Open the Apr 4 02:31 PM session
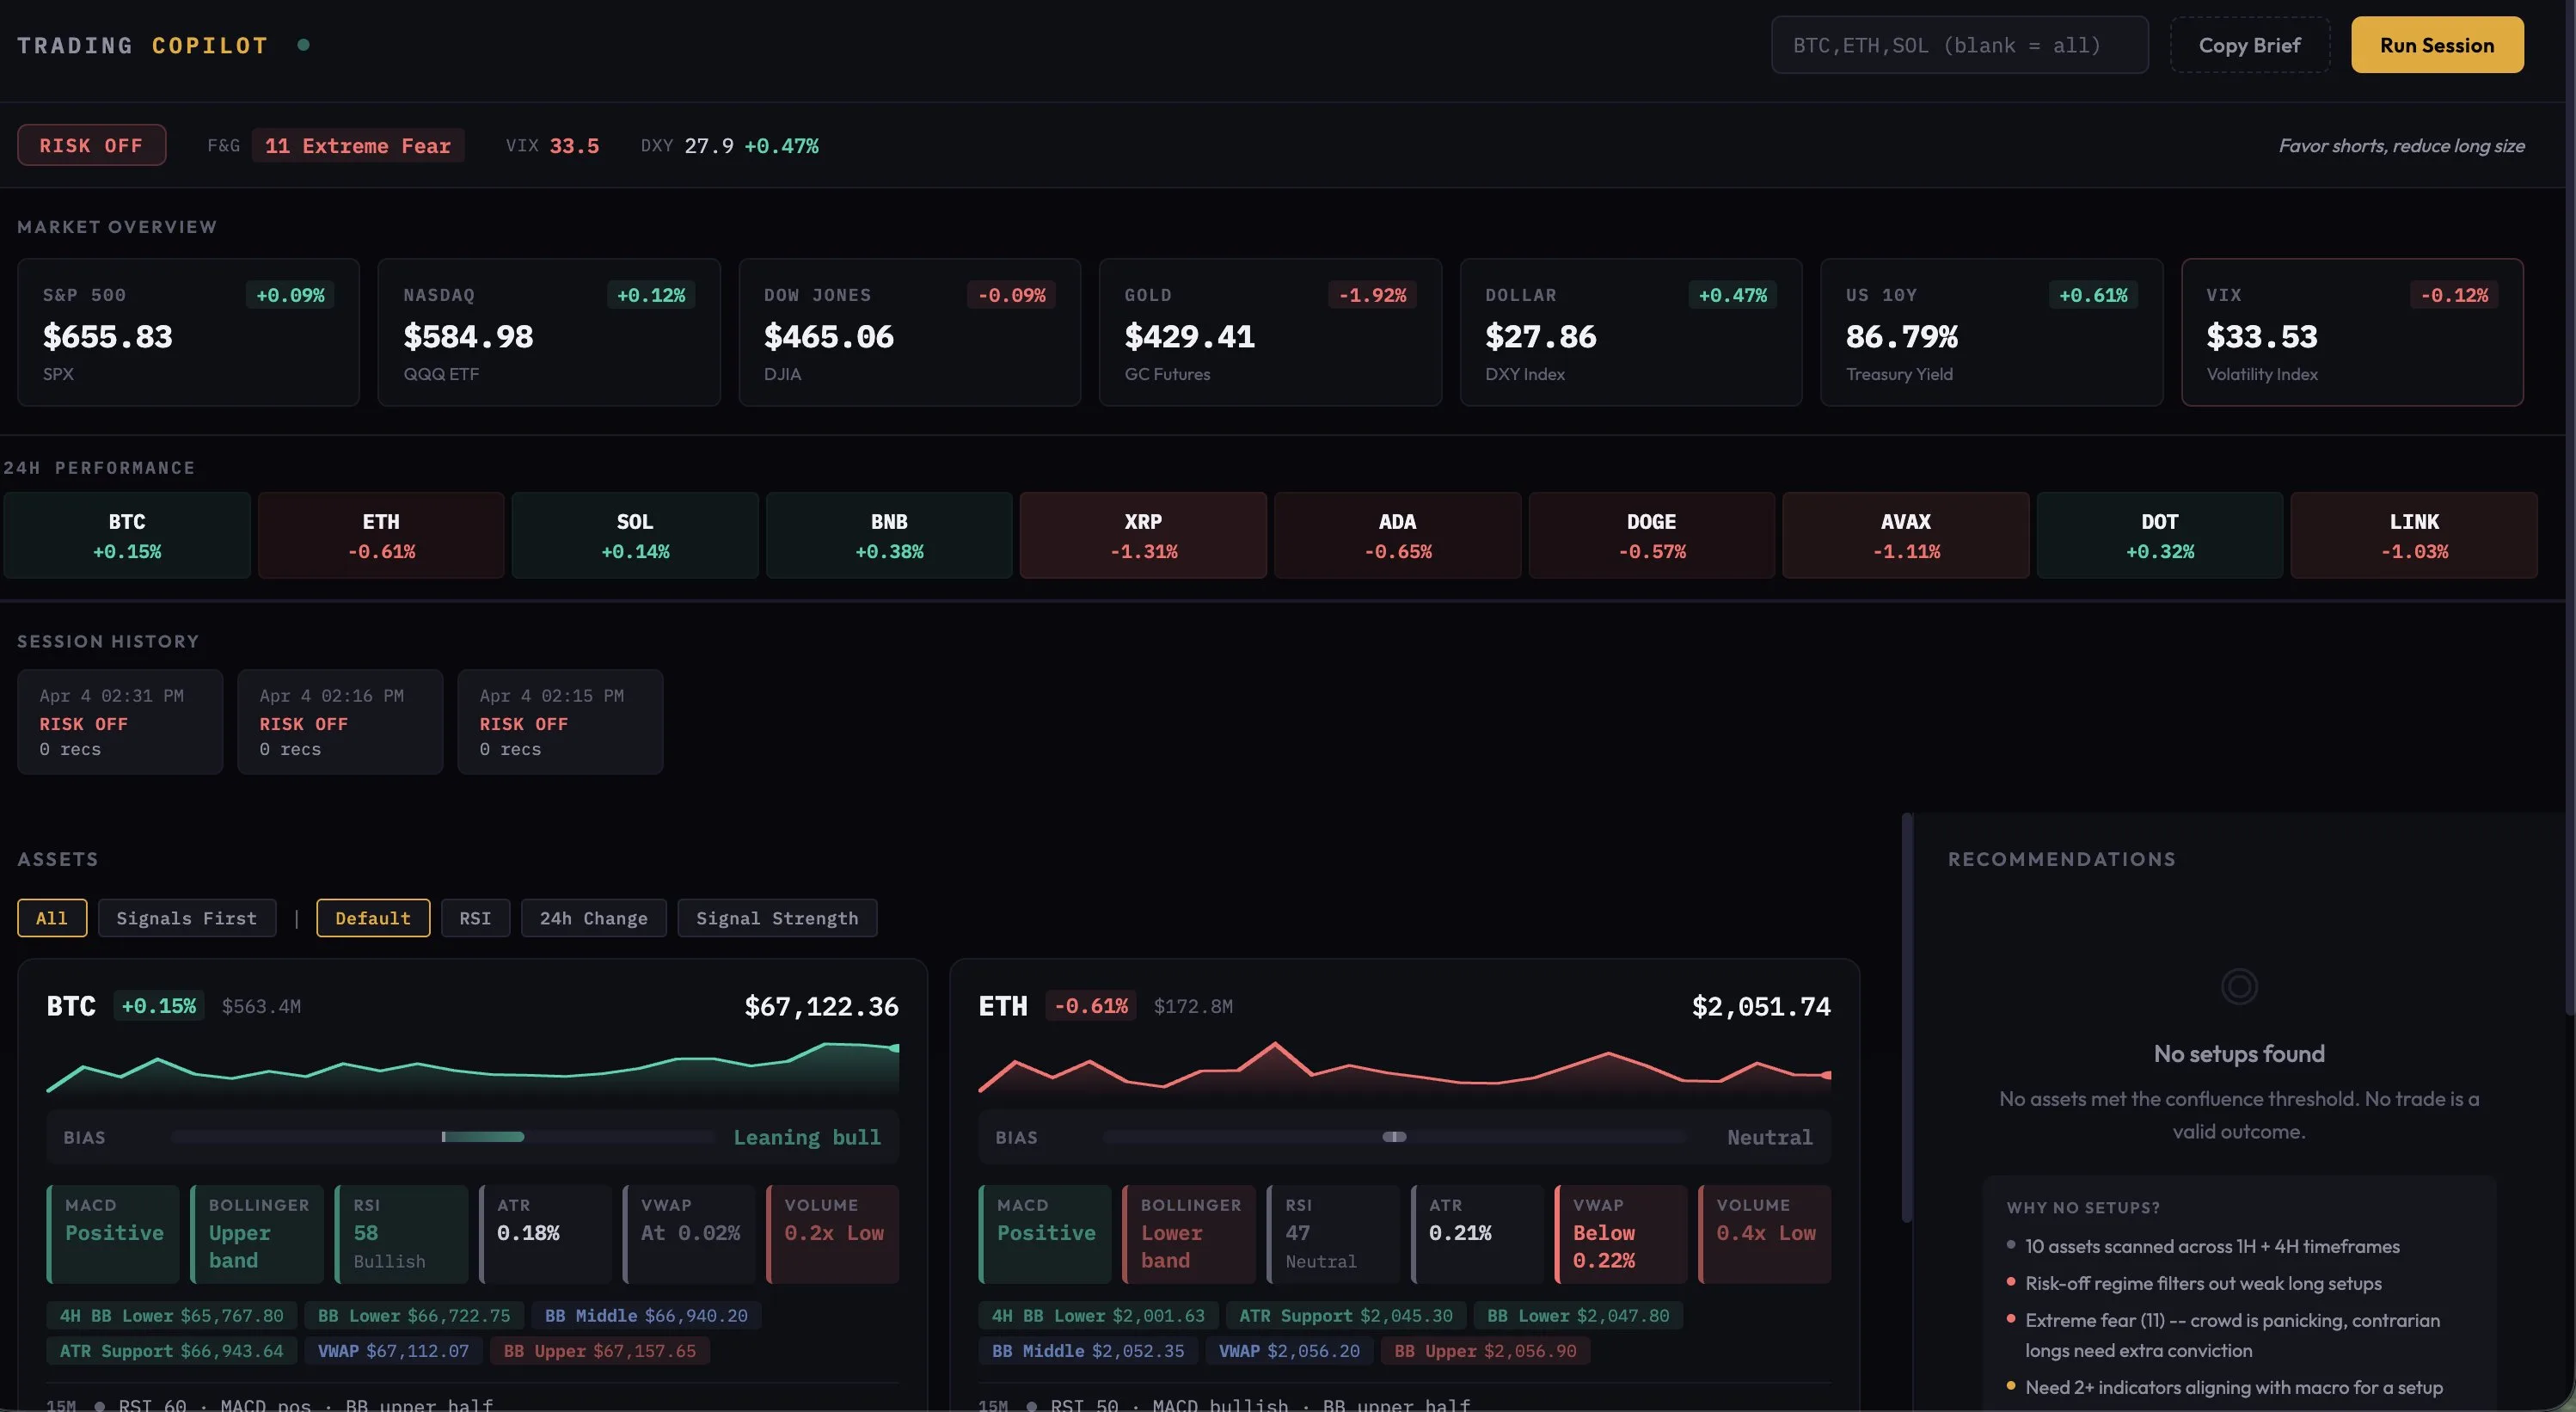2576x1412 pixels. coord(120,722)
